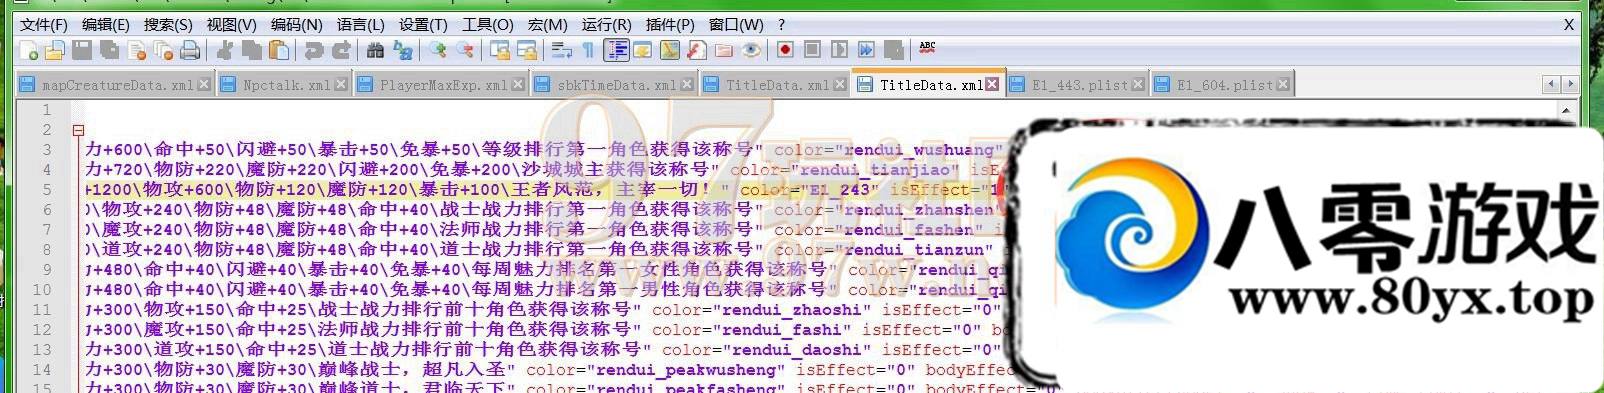Open the 设置(T) menu
Image resolution: width=1604 pixels, height=393 pixels.
423,24
